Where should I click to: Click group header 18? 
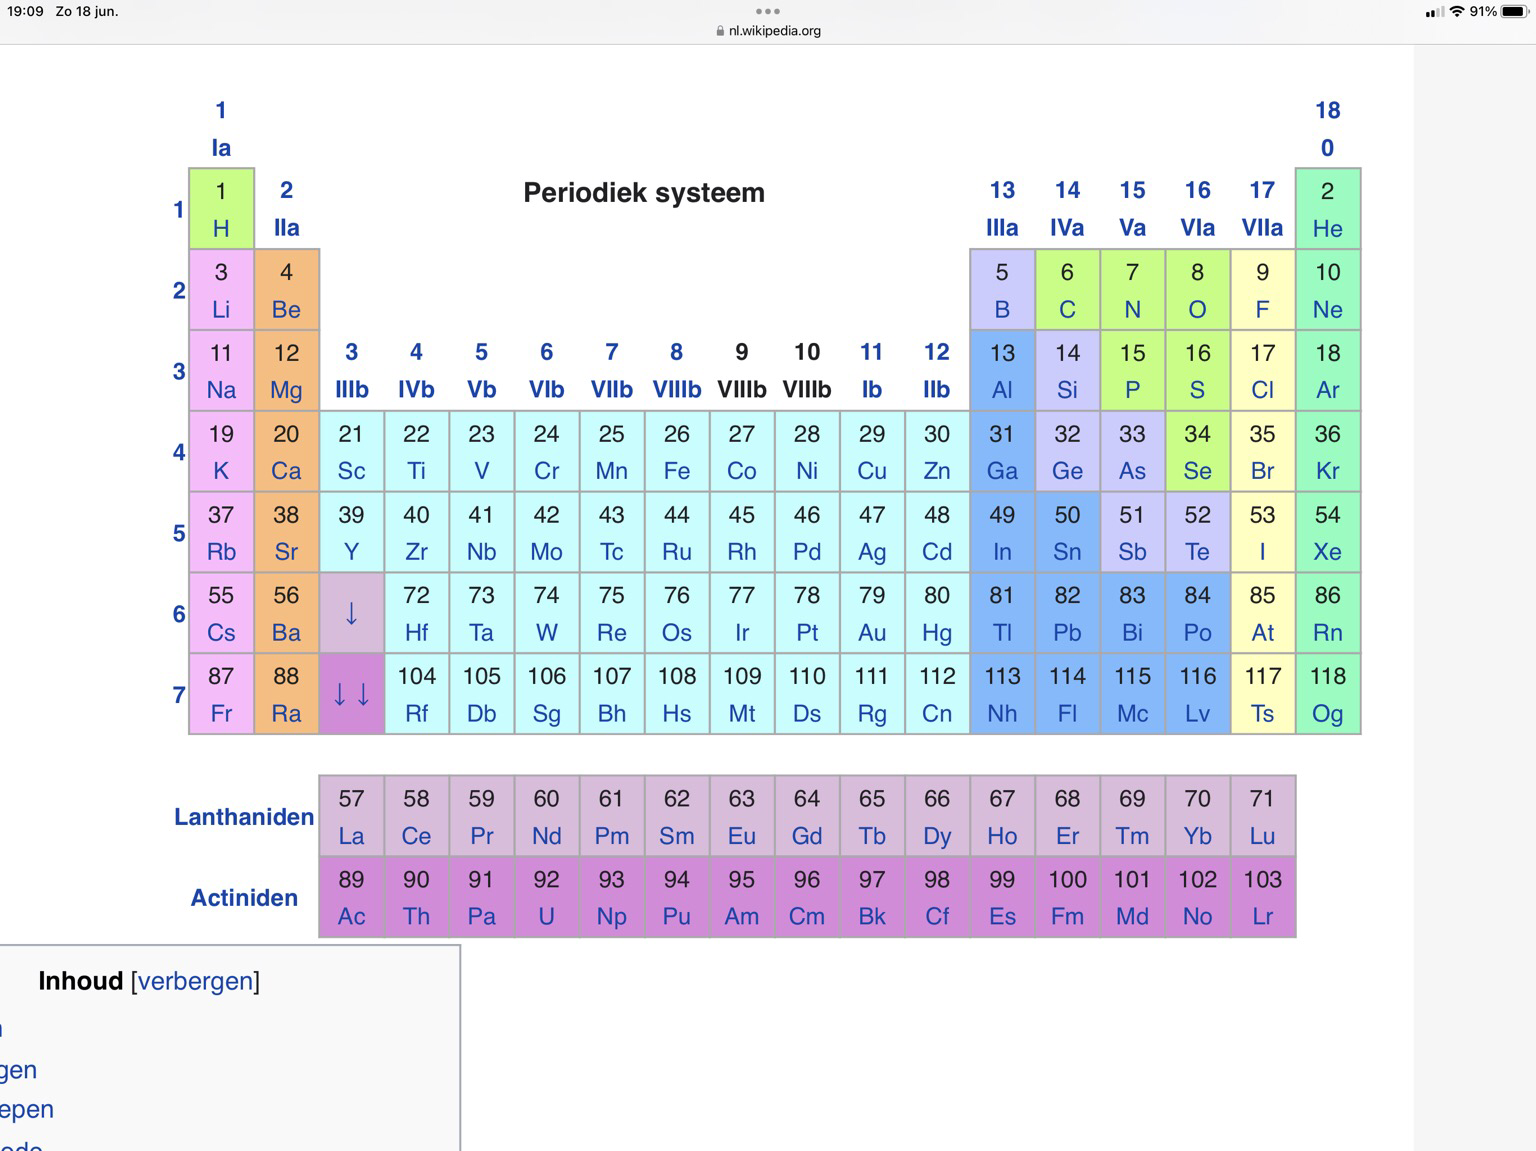click(x=1327, y=110)
